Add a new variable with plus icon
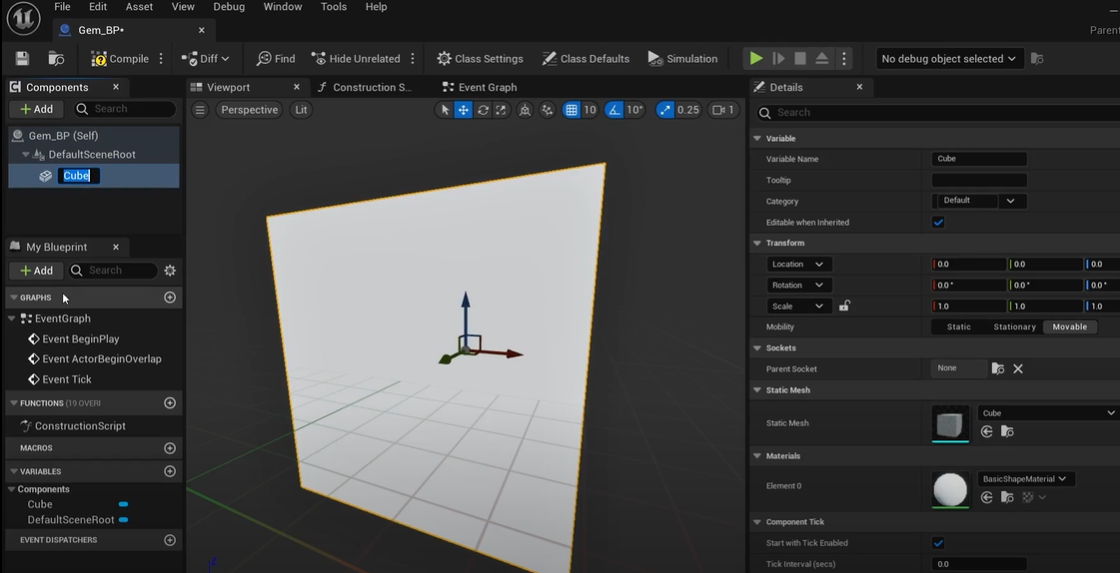 click(170, 471)
